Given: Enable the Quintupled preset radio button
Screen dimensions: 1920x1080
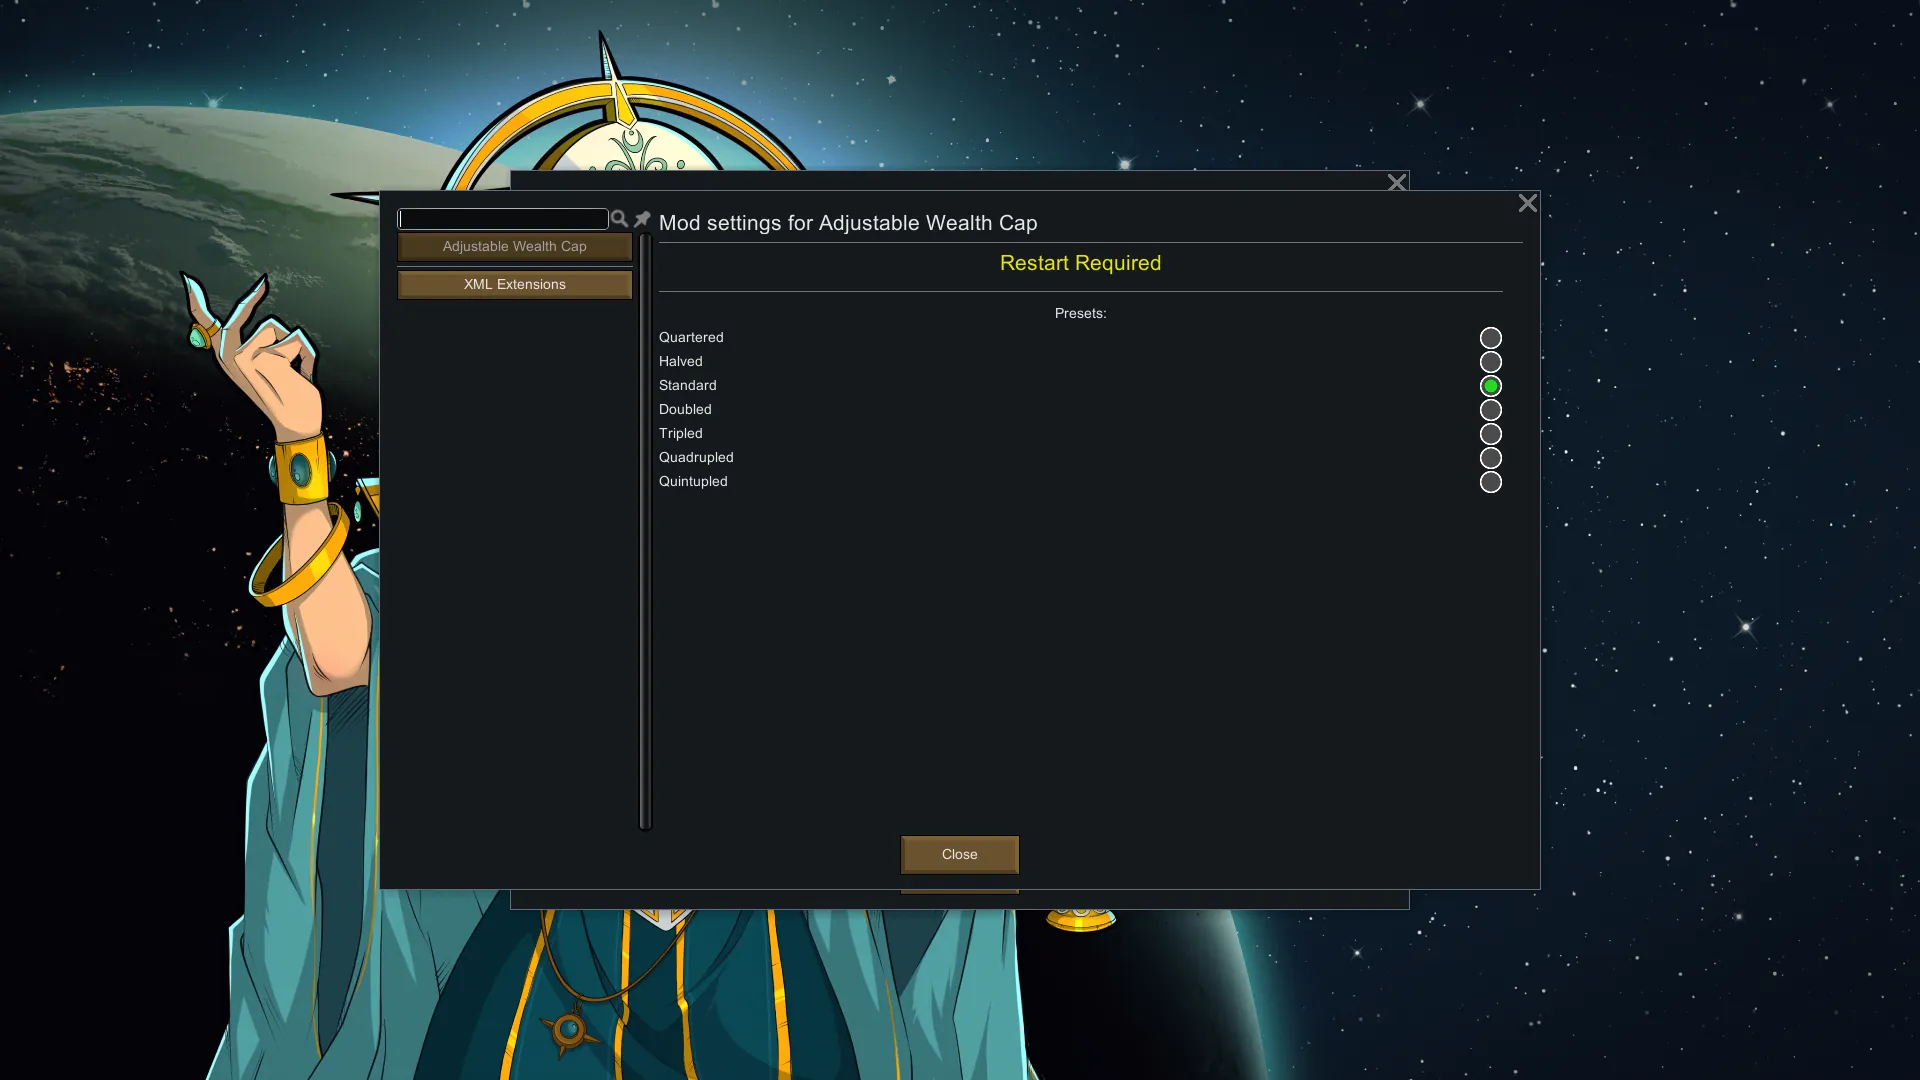Looking at the screenshot, I should pyautogui.click(x=1490, y=482).
